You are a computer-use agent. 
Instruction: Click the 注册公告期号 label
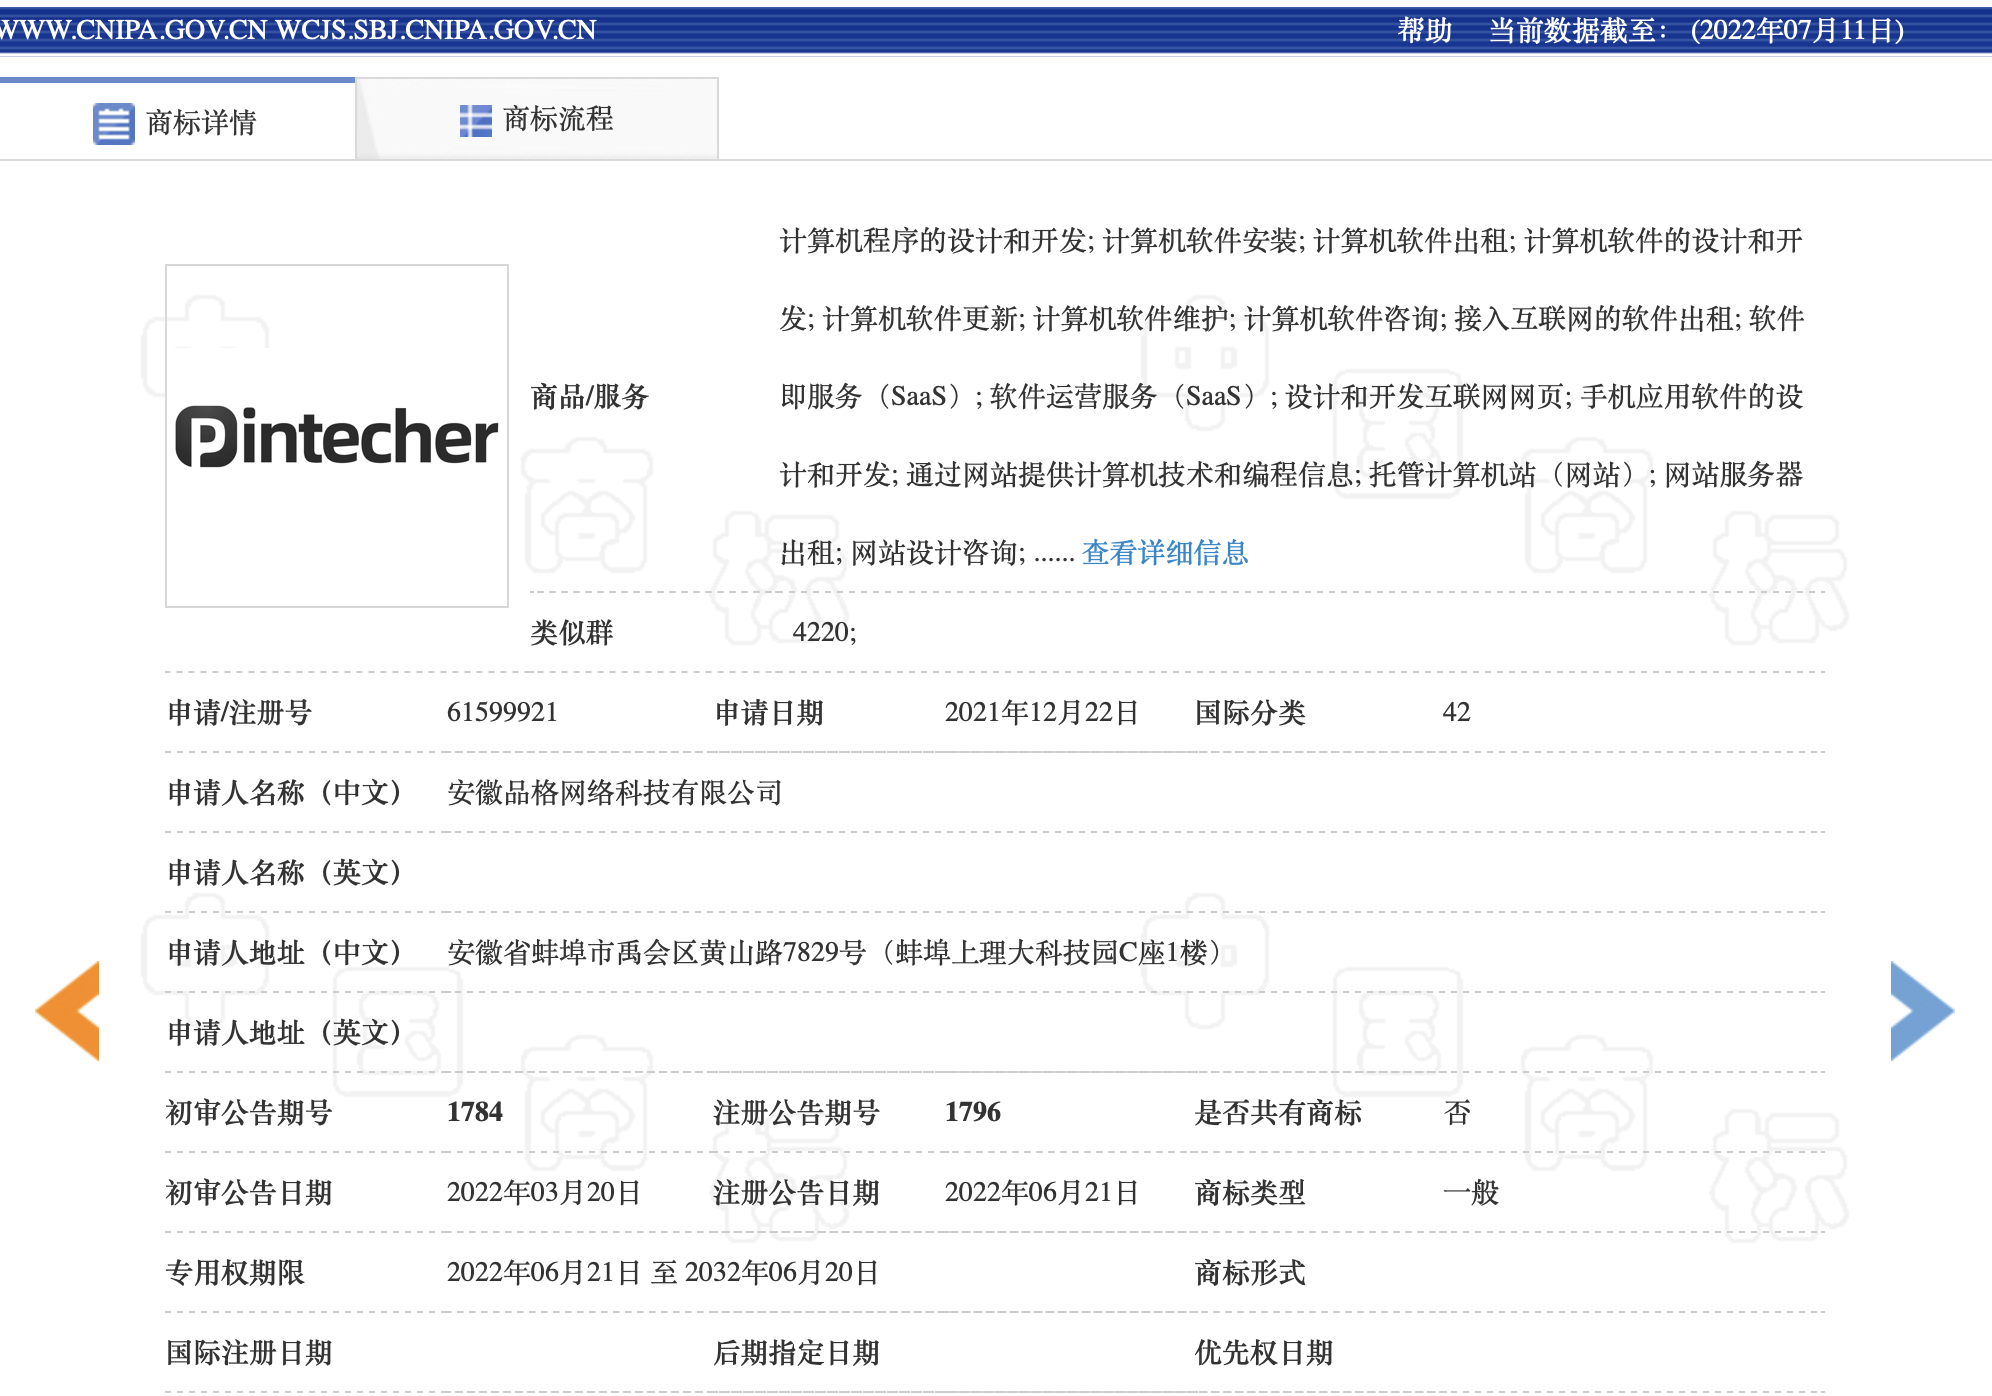click(796, 1112)
